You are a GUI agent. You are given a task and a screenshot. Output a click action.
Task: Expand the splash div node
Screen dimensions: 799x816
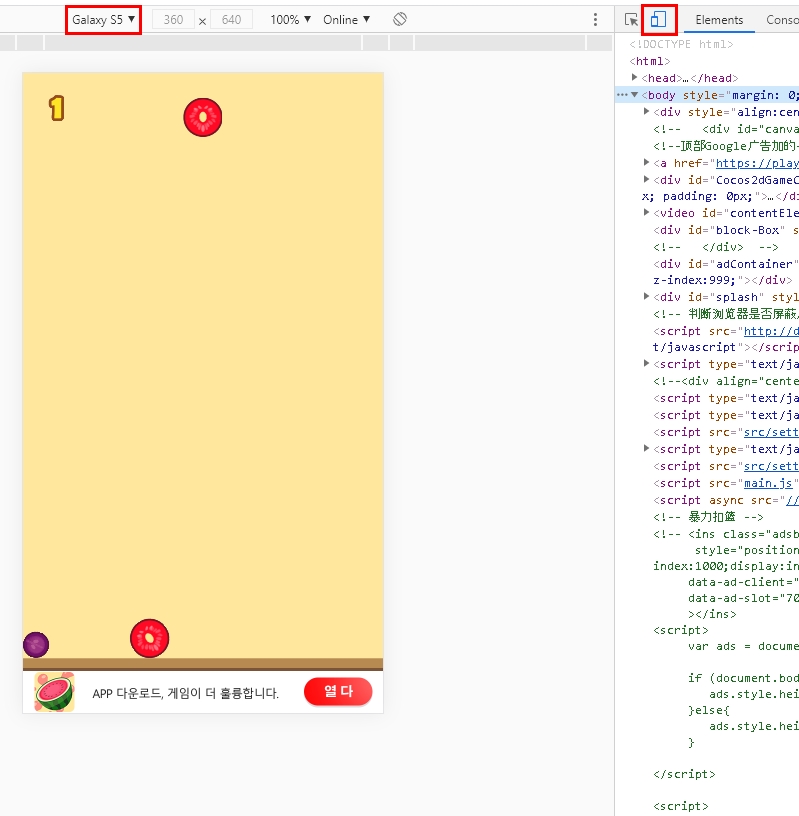click(x=646, y=296)
